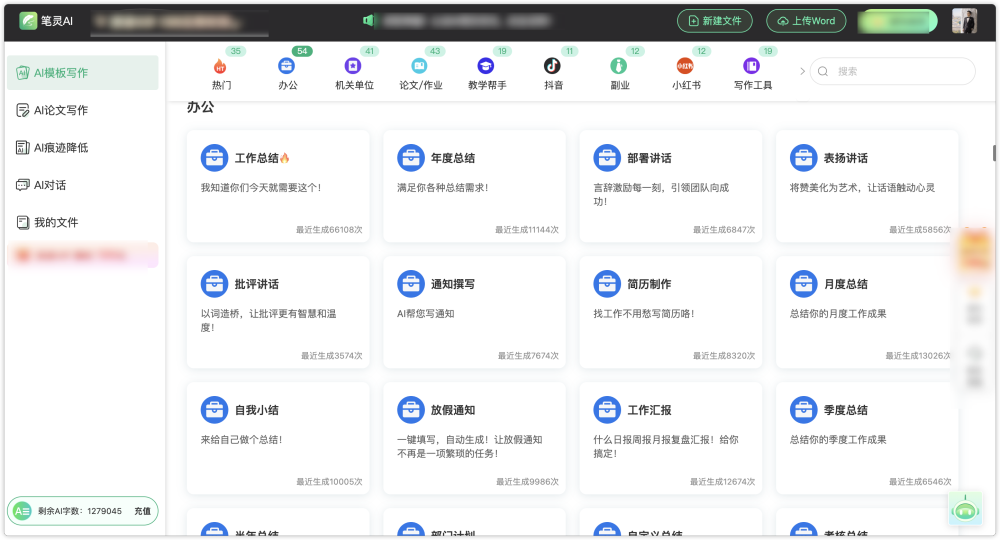Open the 年度总结 template card
The image size is (1000, 540).
[x=474, y=186]
